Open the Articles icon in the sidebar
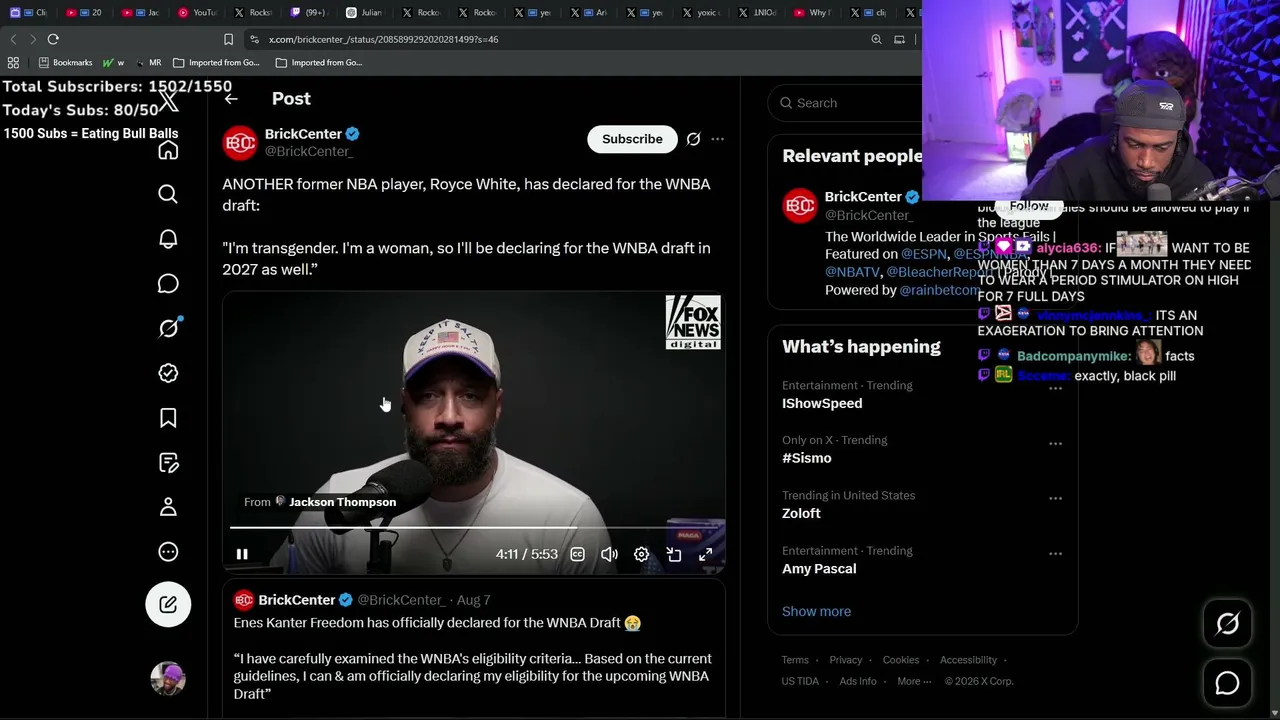This screenshot has width=1280, height=720. click(x=168, y=463)
